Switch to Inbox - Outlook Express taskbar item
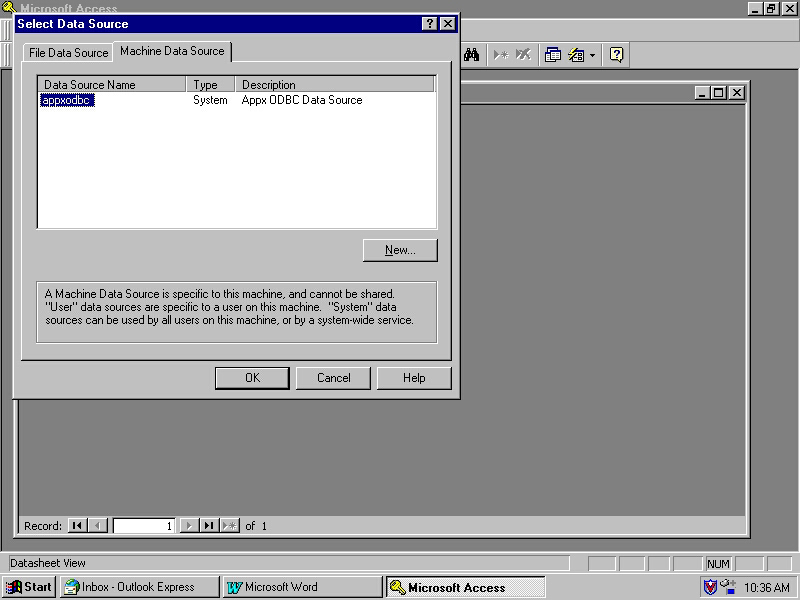This screenshot has width=800, height=600. click(x=140, y=587)
